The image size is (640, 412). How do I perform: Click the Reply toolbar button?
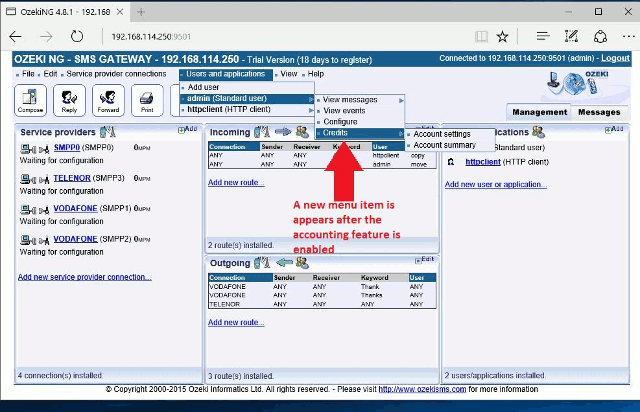69,100
